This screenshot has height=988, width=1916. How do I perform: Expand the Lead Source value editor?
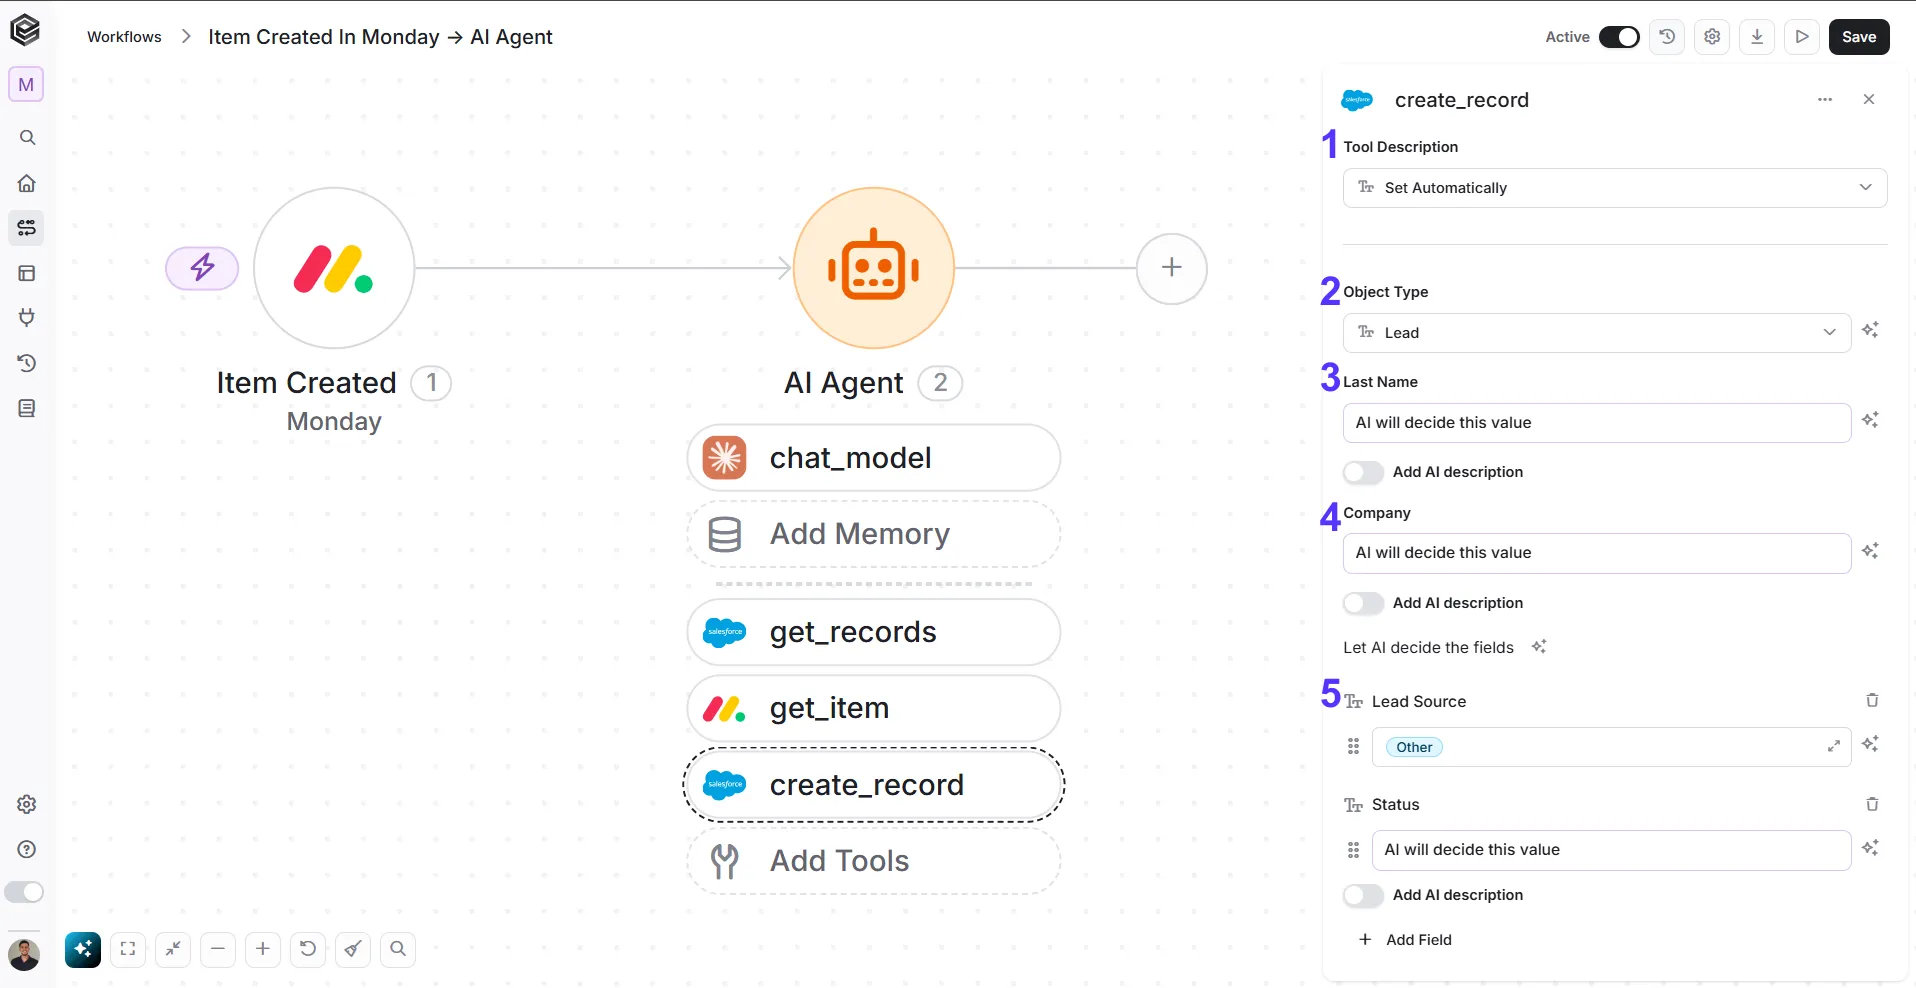(x=1834, y=746)
